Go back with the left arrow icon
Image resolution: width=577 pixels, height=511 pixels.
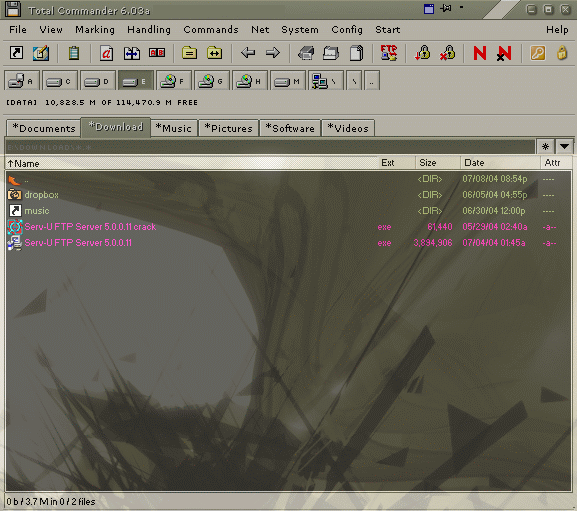pyautogui.click(x=248, y=53)
